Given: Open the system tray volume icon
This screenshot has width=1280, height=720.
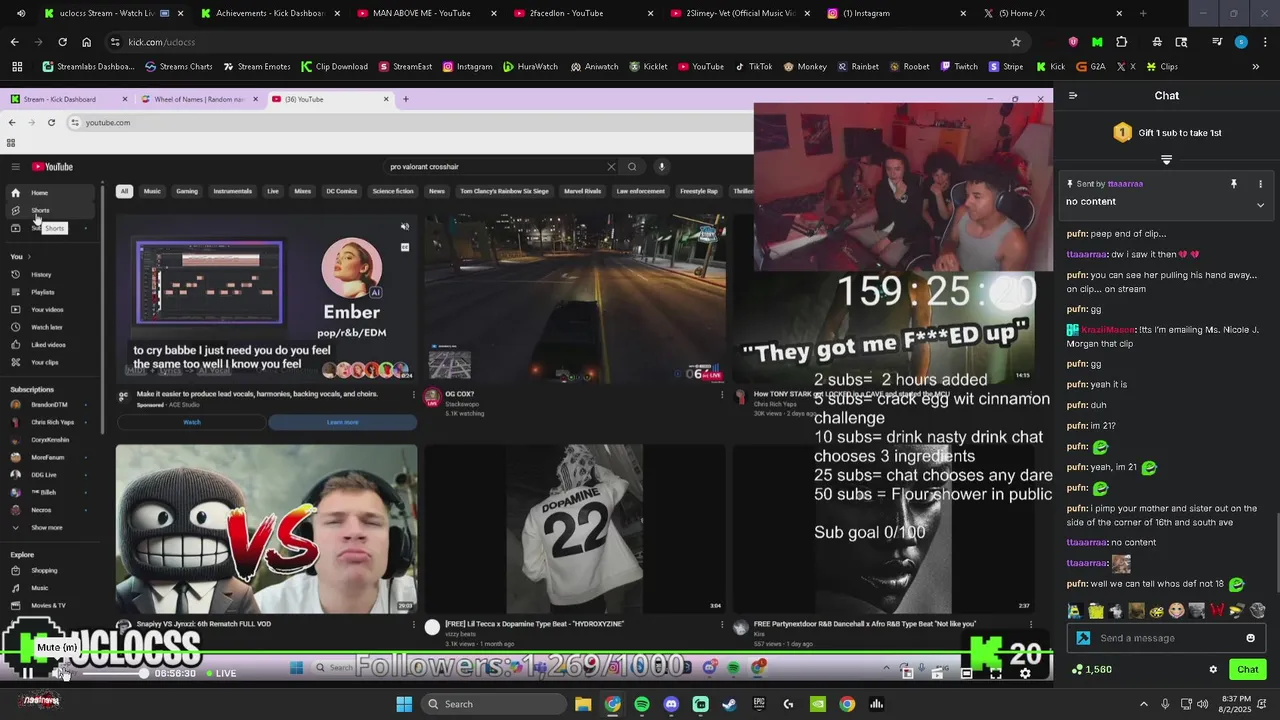Looking at the screenshot, I should click(1202, 704).
